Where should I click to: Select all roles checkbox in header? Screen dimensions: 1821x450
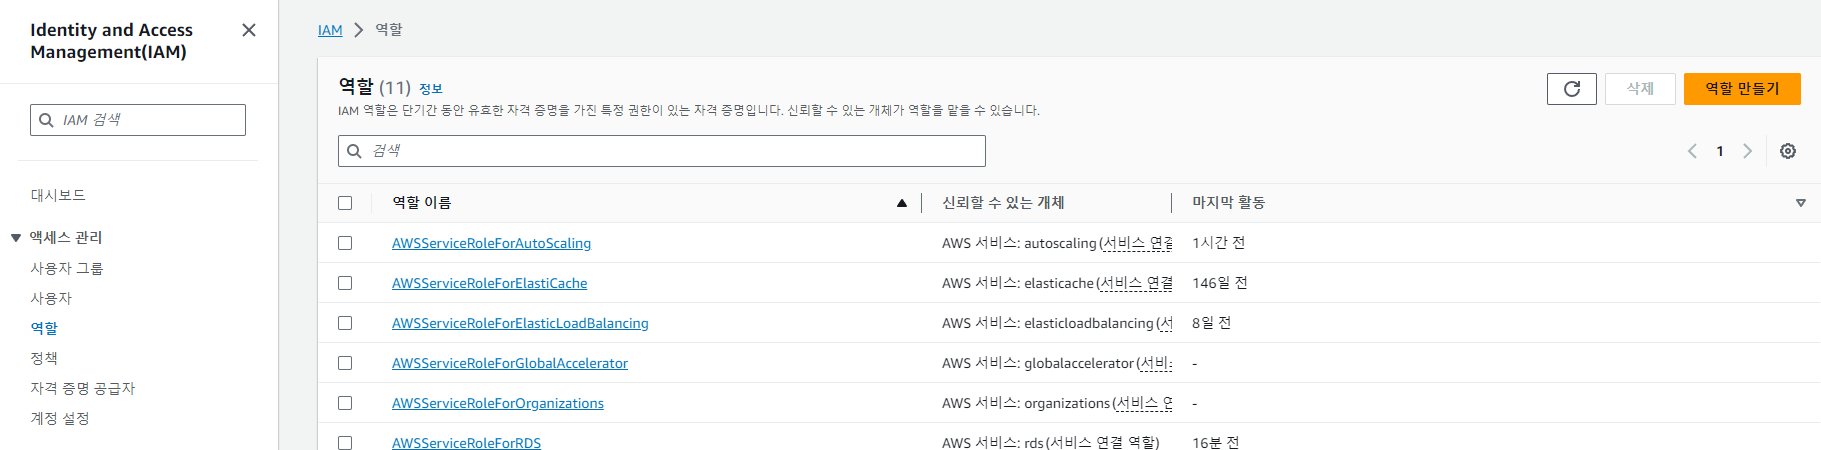(x=345, y=203)
